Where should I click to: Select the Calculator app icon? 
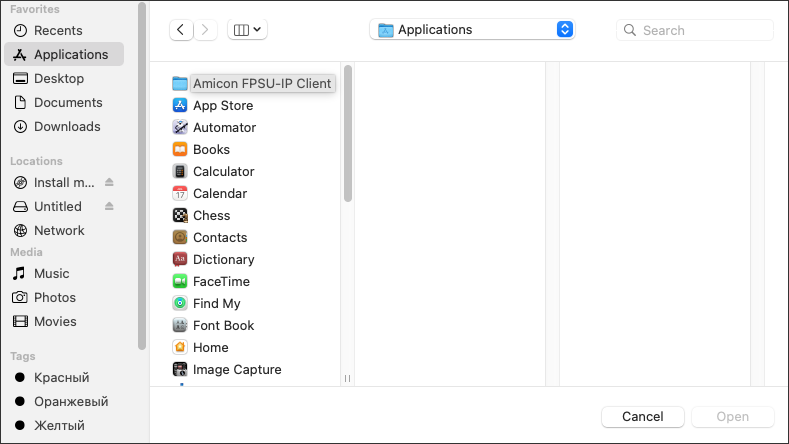click(180, 172)
